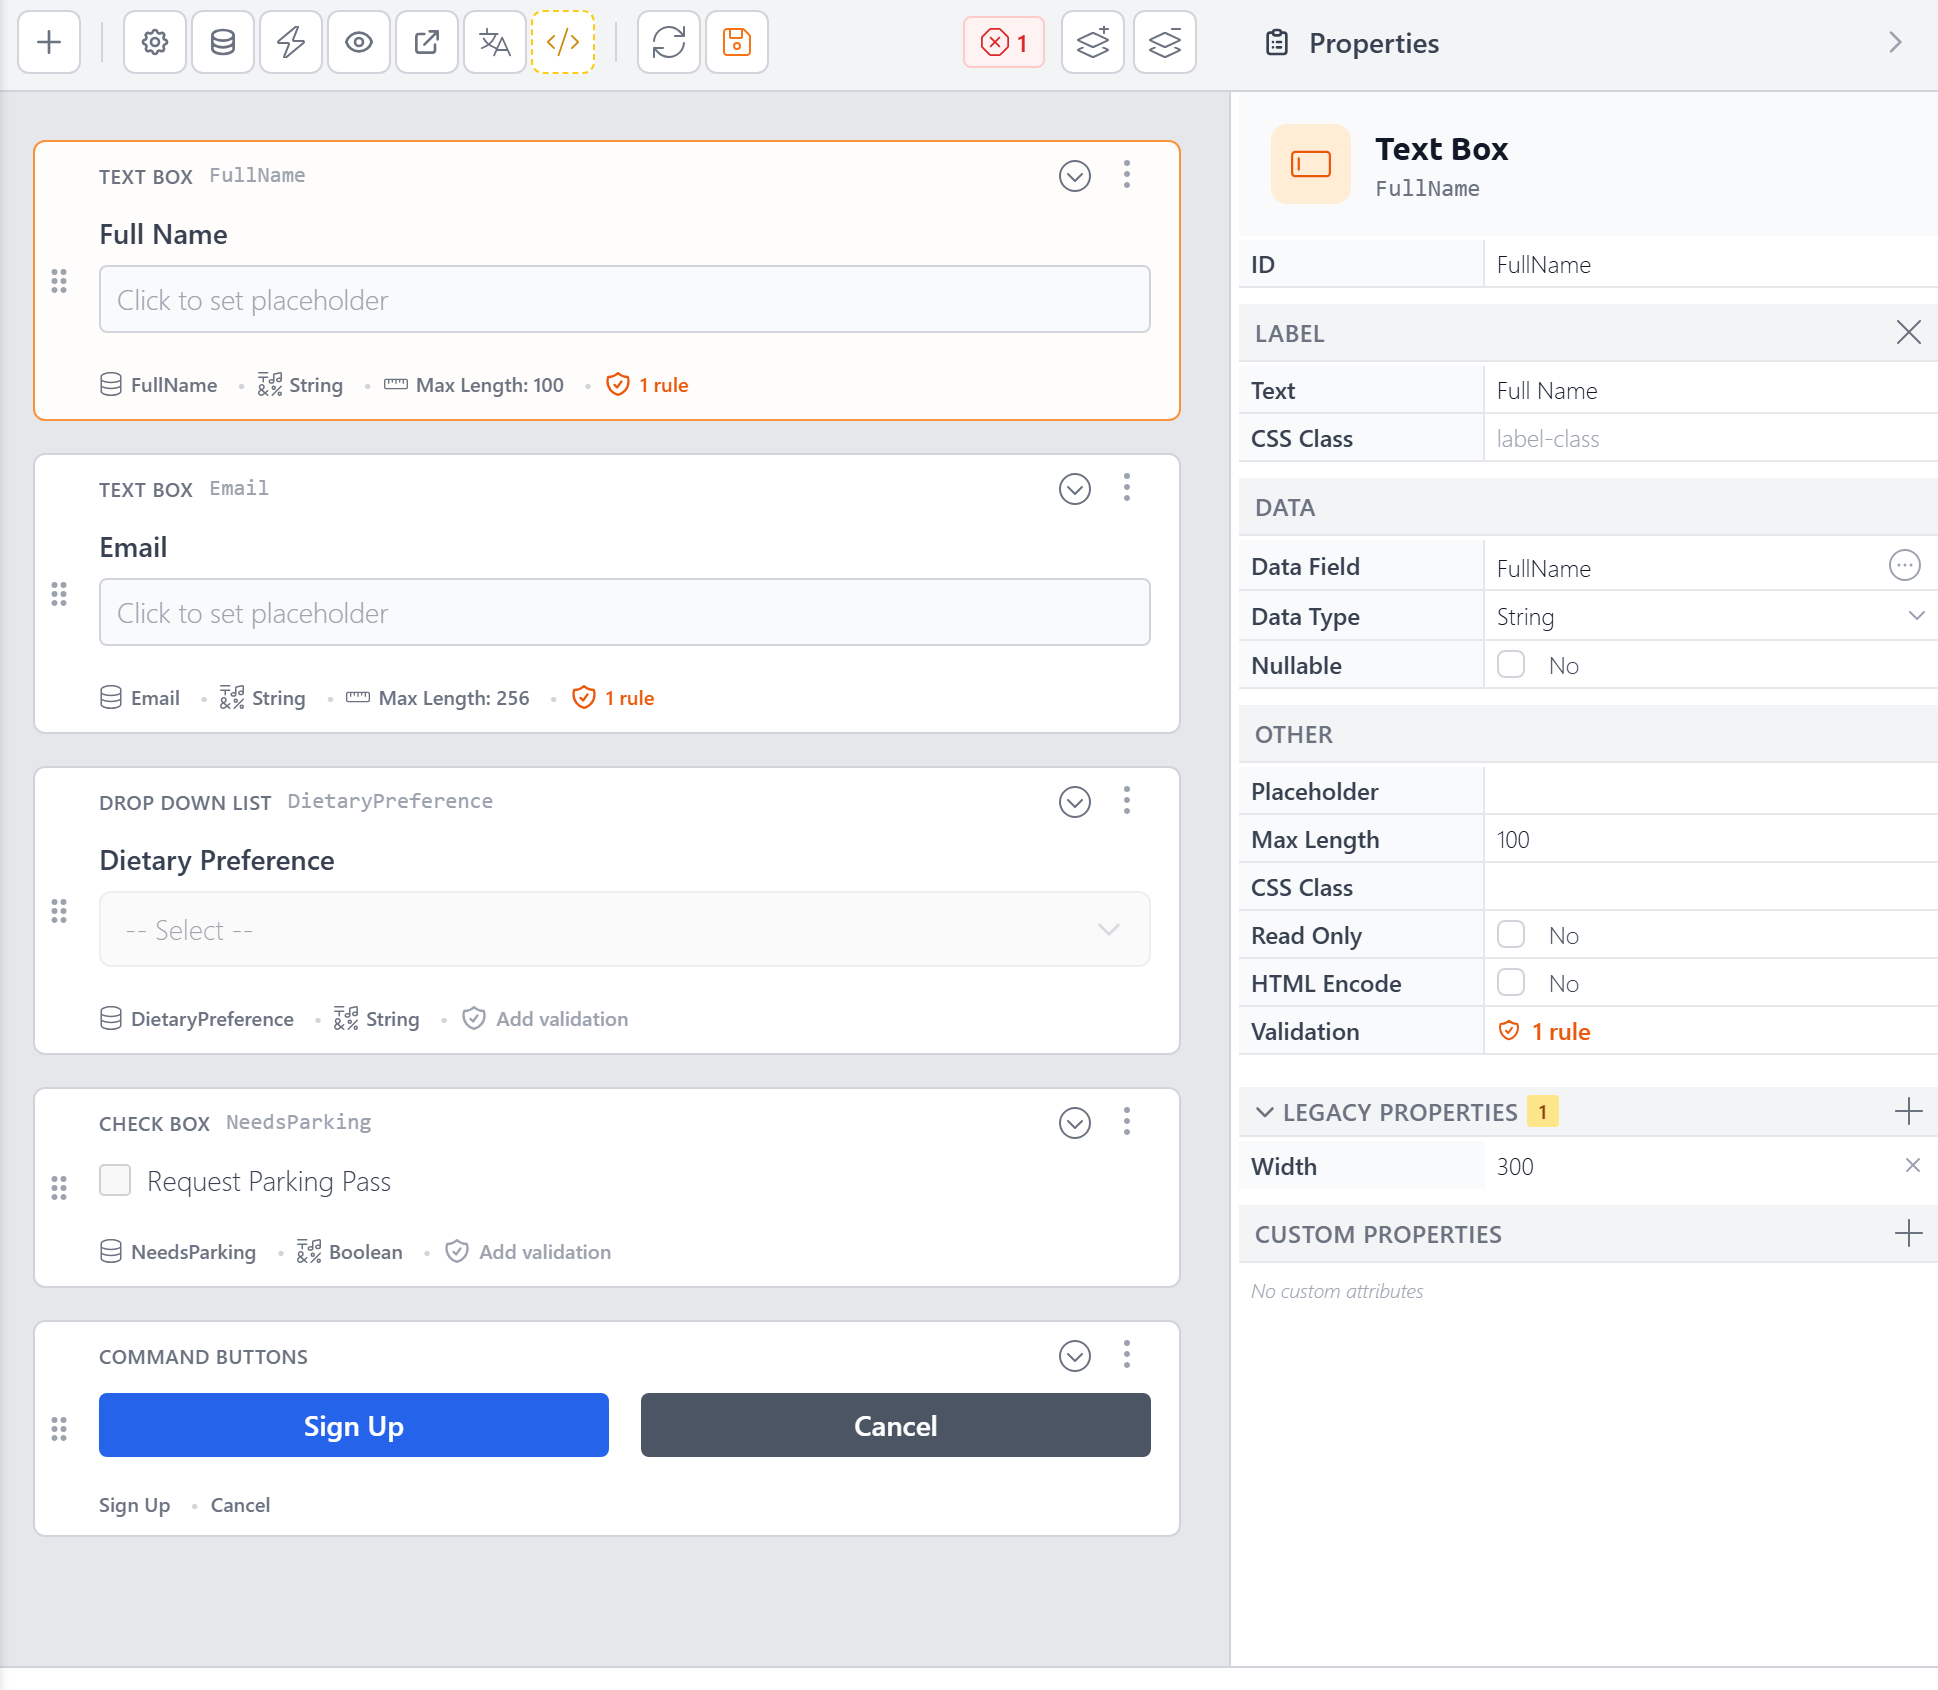
Task: Expand the Command Buttons card chevron
Action: [x=1075, y=1356]
